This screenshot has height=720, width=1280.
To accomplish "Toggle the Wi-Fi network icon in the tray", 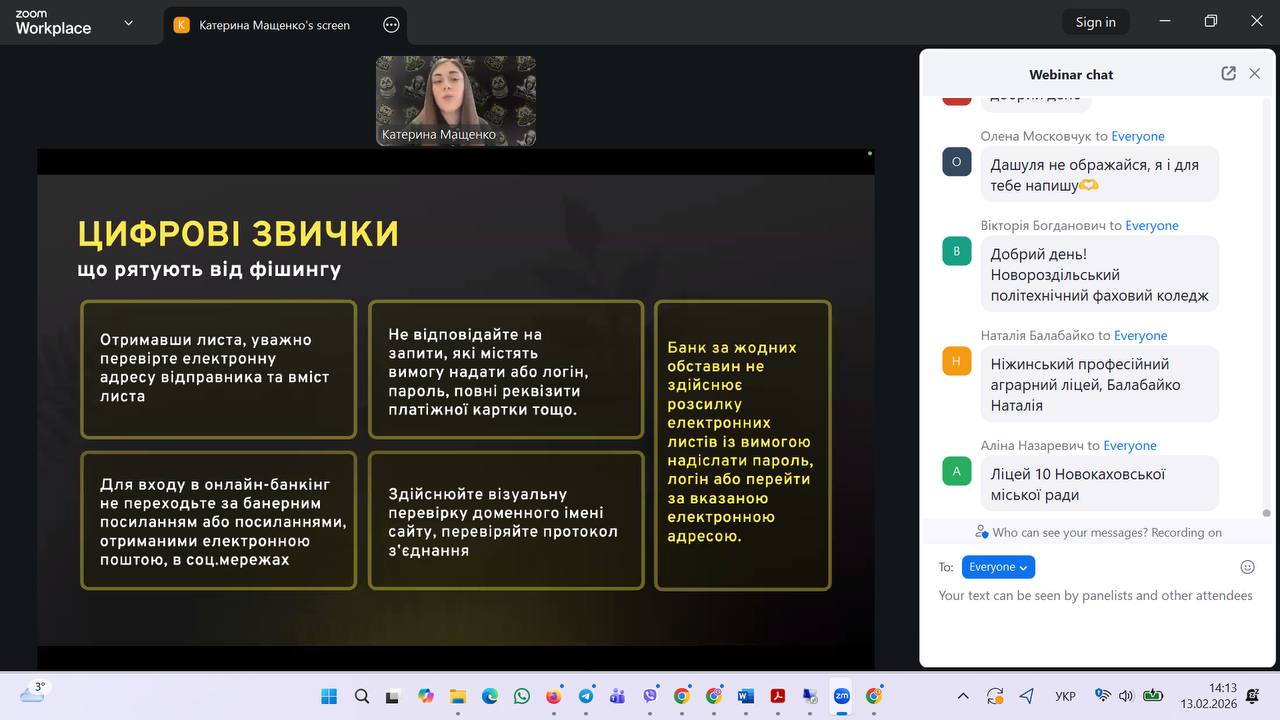I will pyautogui.click(x=1101, y=695).
